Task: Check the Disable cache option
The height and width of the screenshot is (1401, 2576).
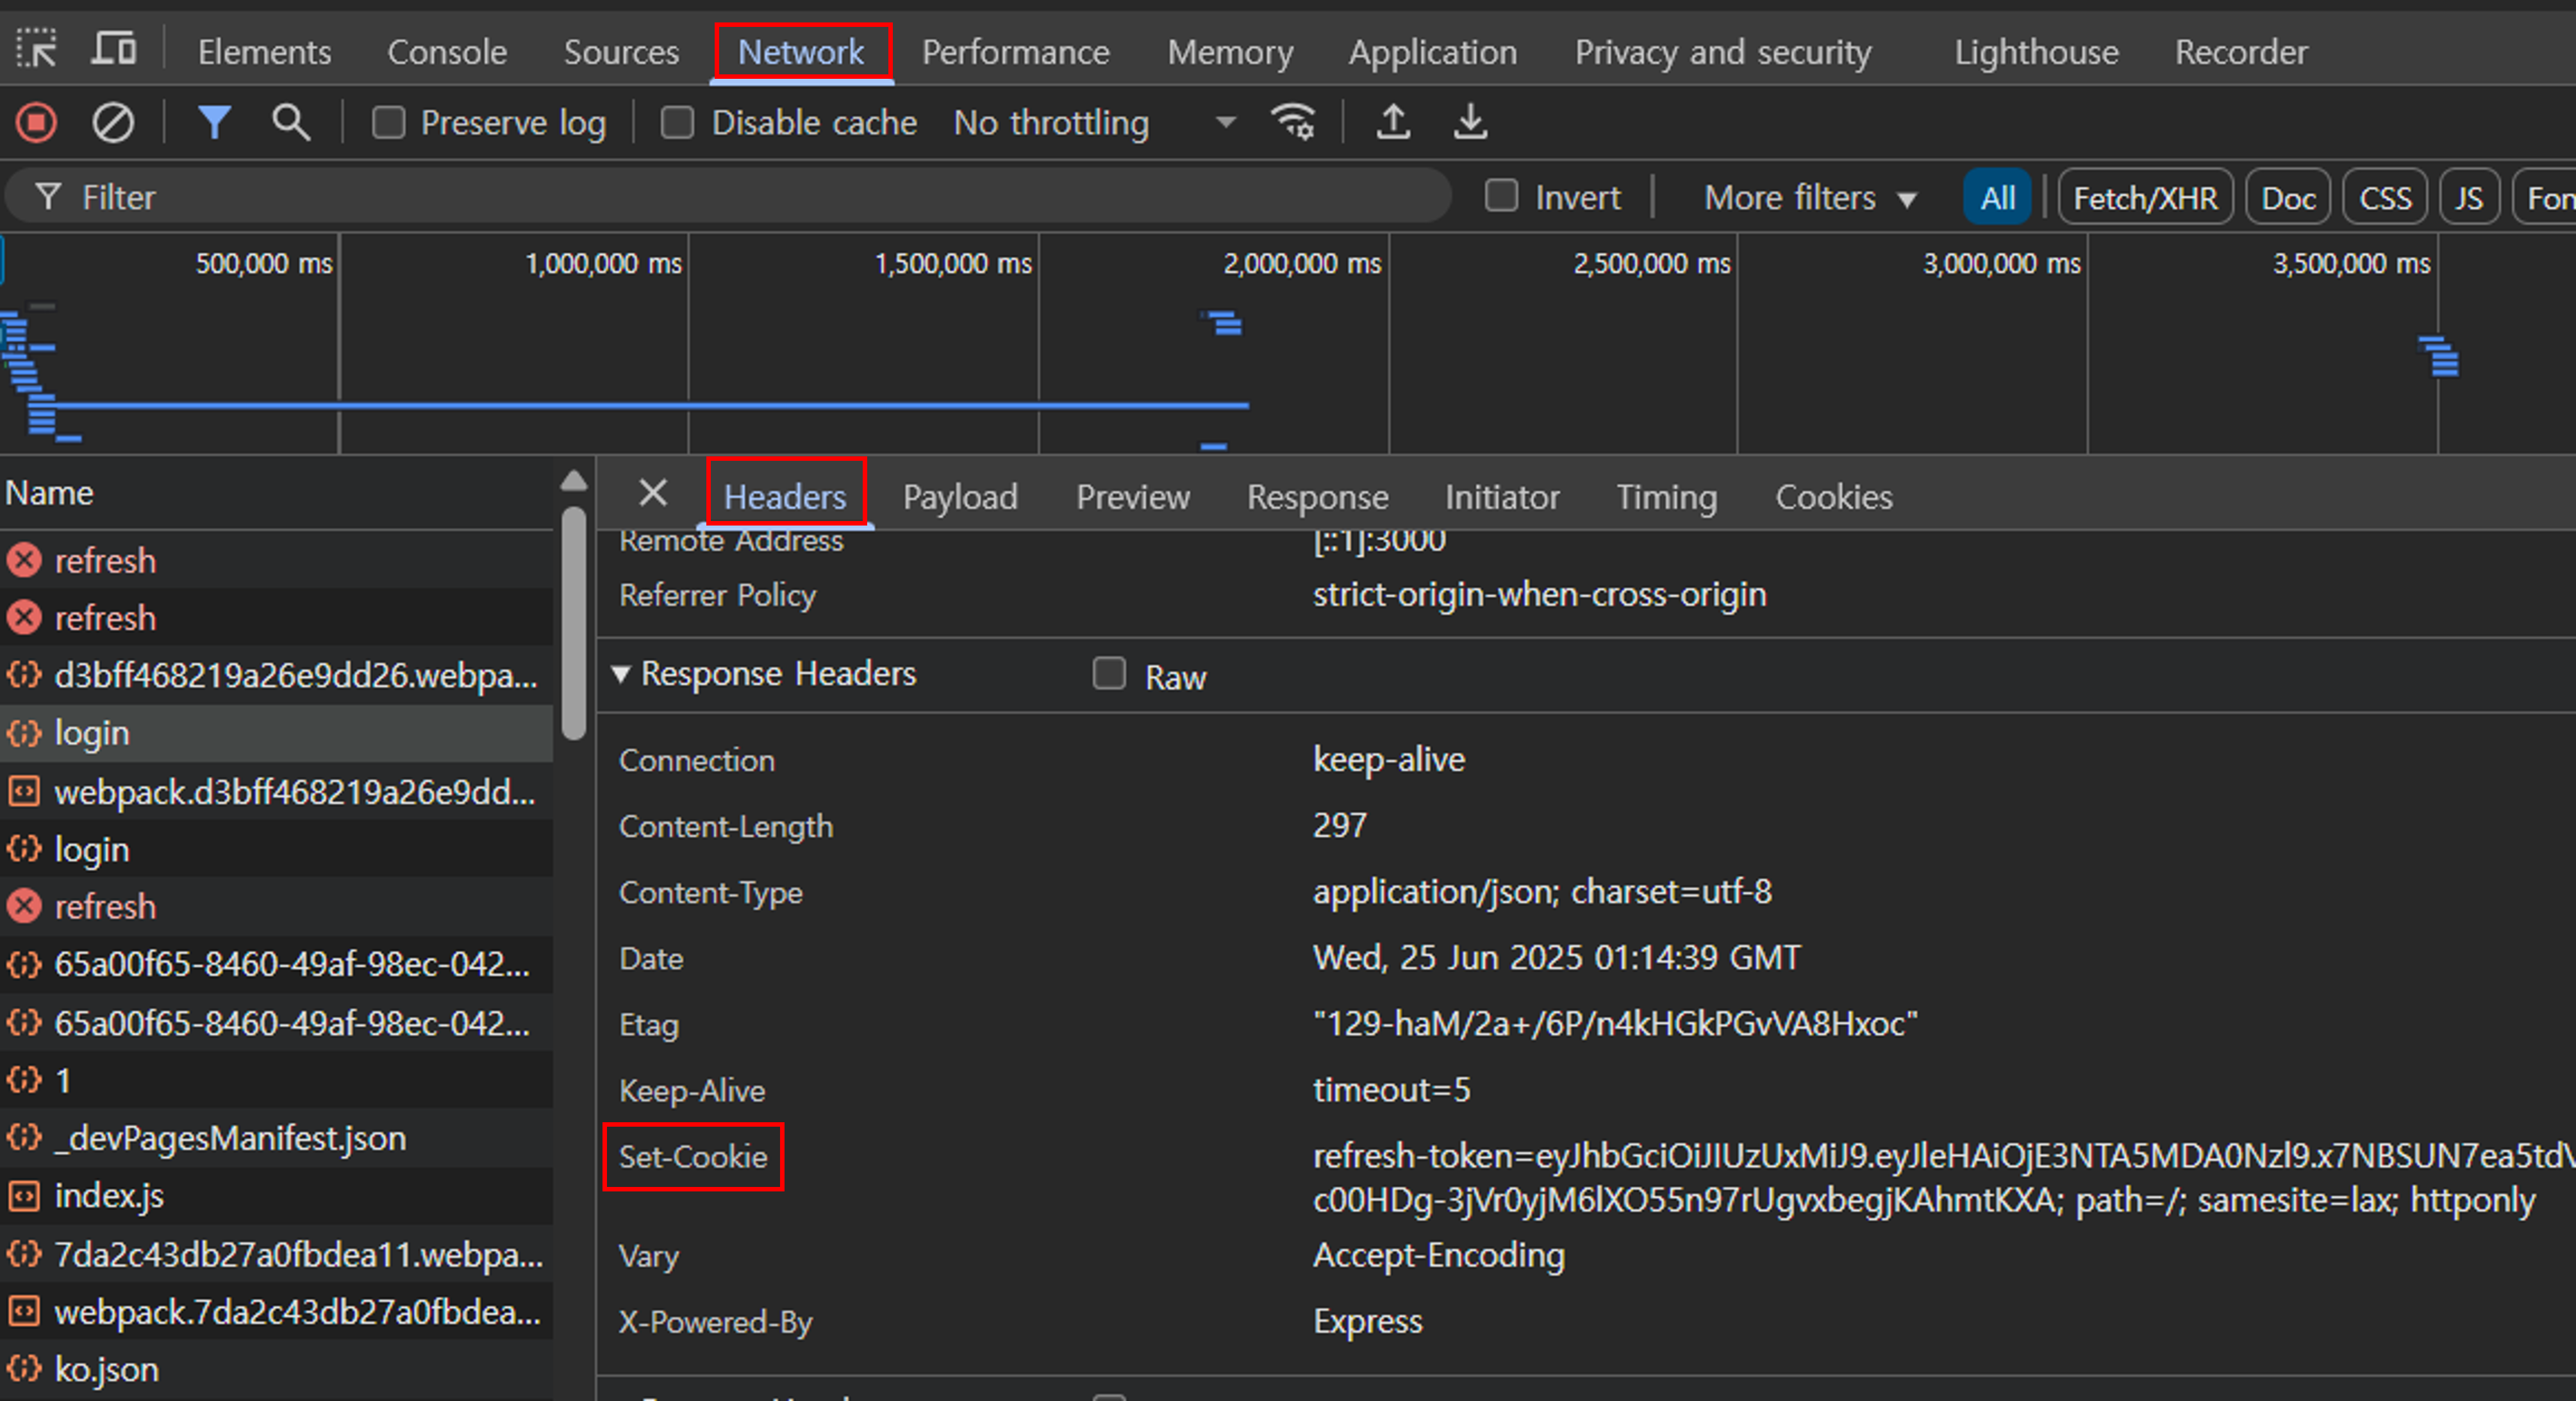Action: [x=677, y=123]
